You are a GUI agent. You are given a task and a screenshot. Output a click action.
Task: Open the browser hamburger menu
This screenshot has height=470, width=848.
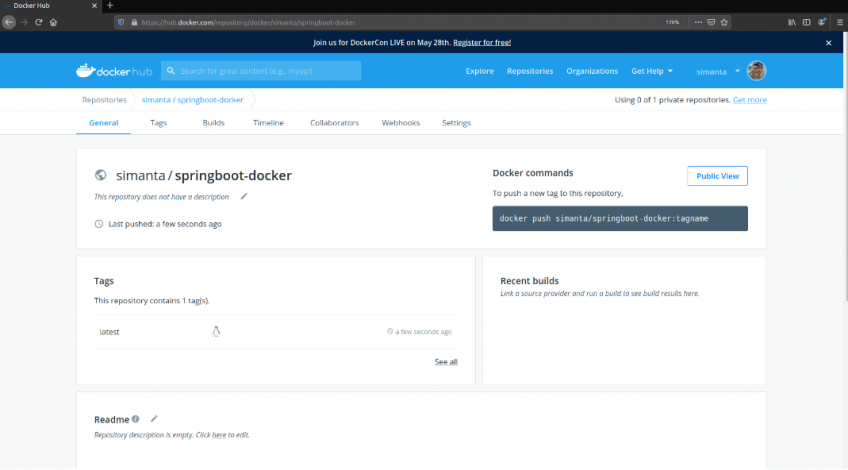(840, 22)
